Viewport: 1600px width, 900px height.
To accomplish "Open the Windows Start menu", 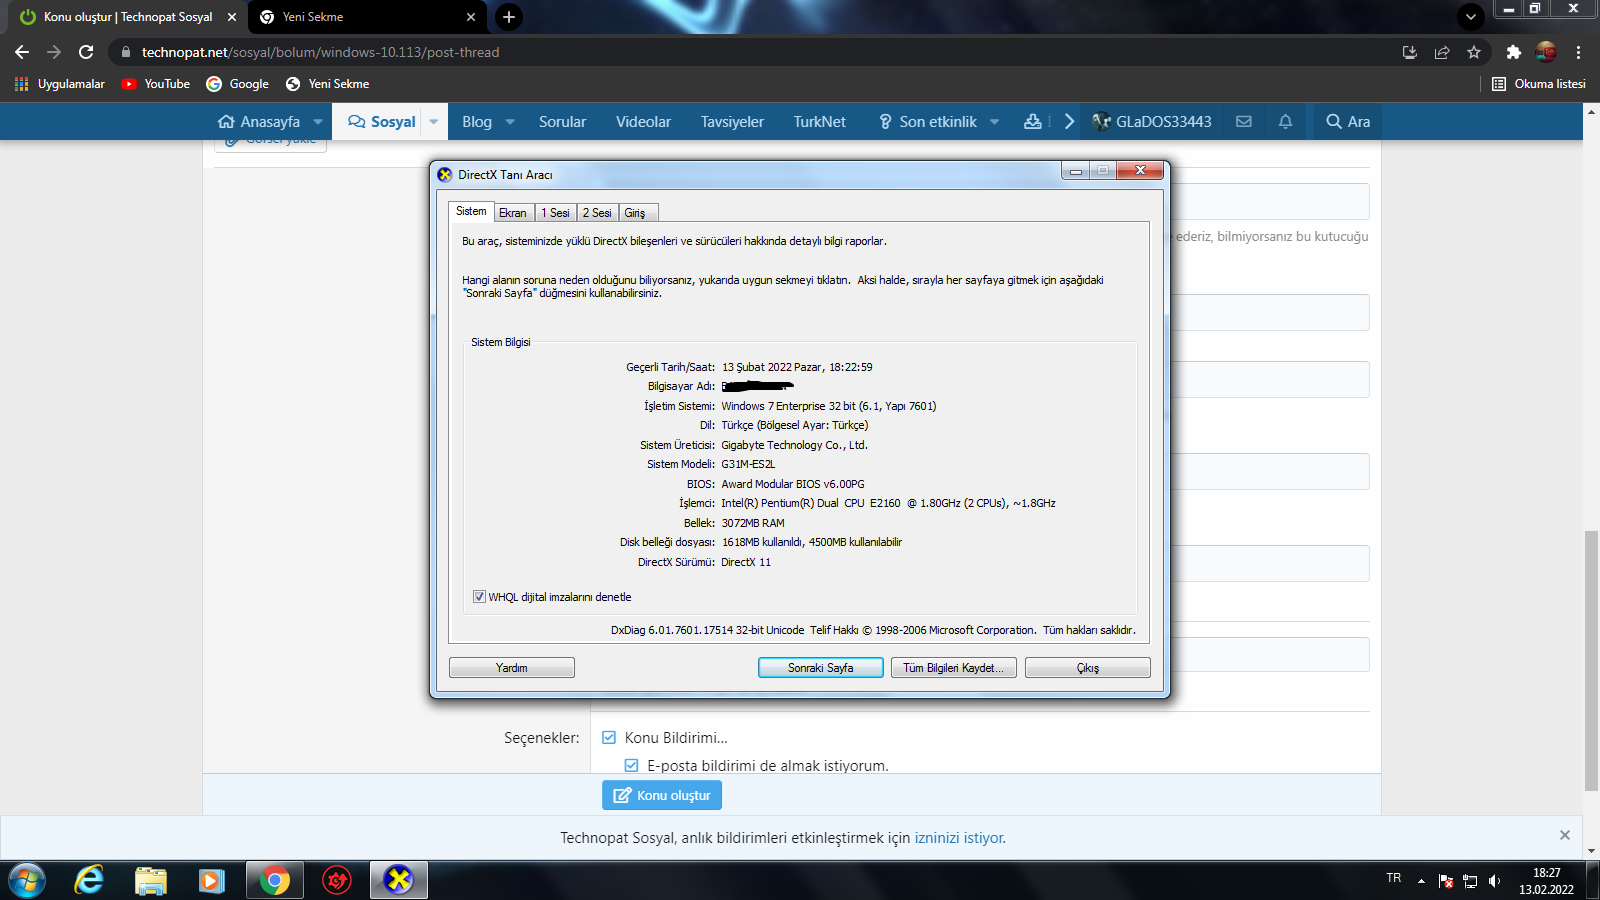I will (x=27, y=880).
